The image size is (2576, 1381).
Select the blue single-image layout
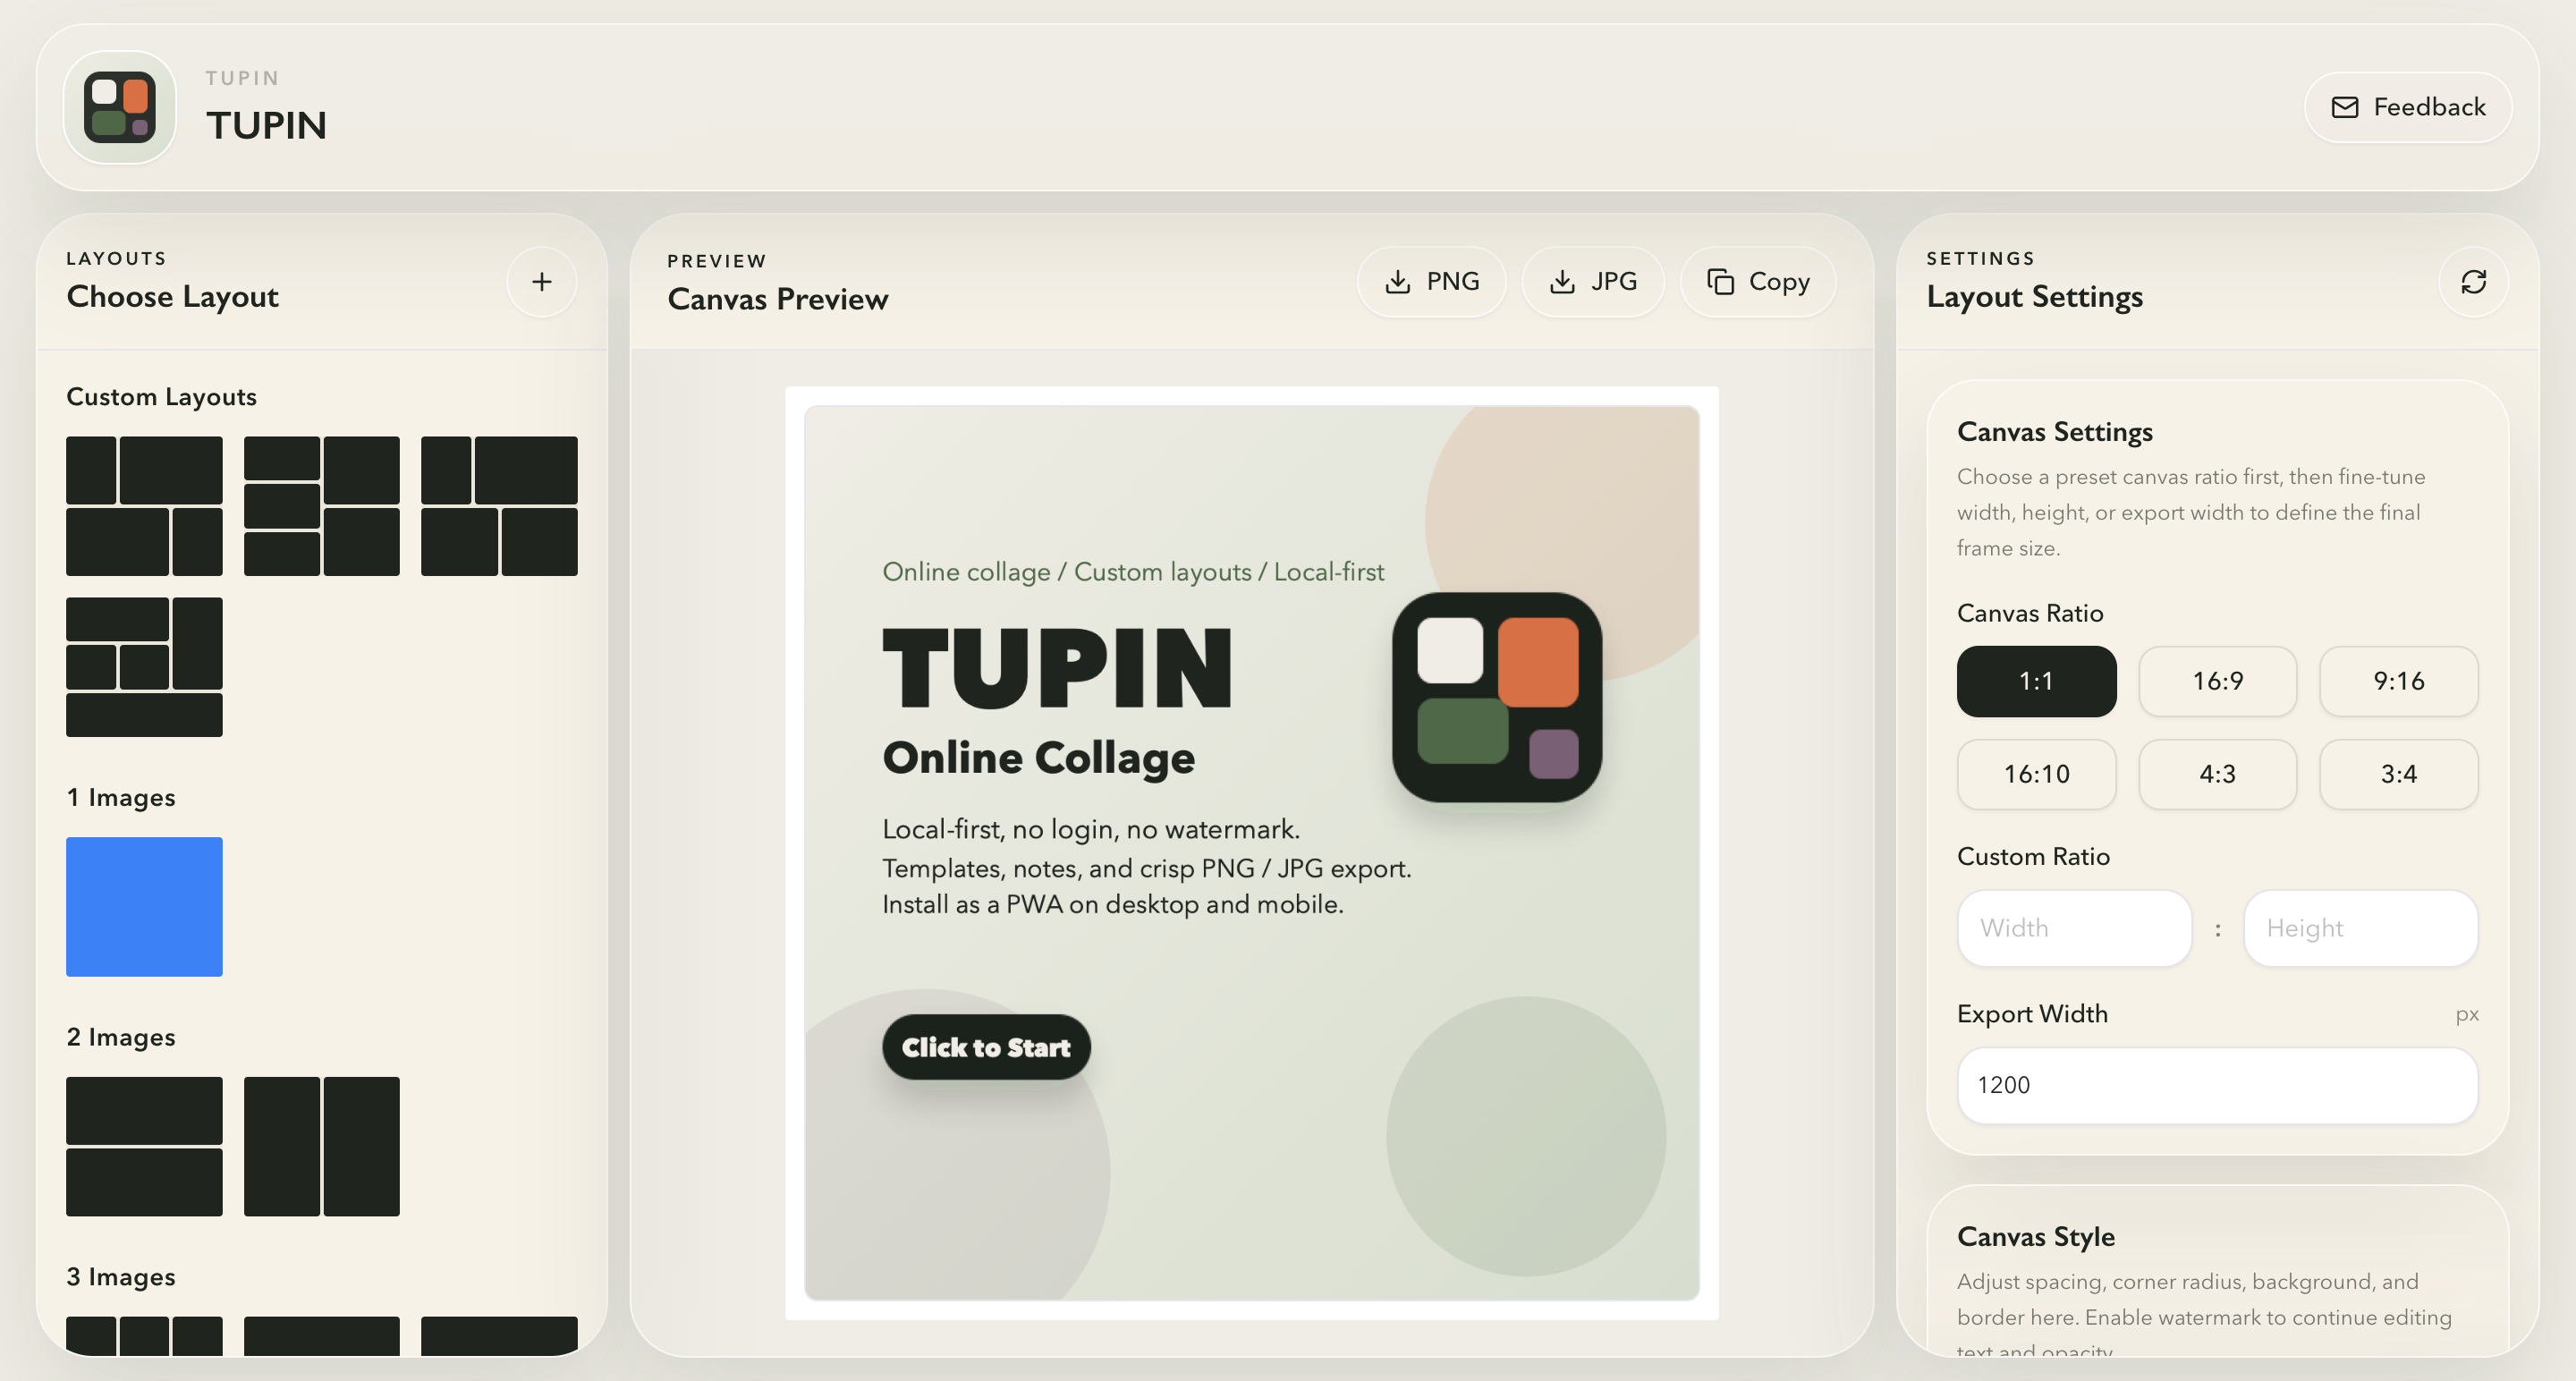point(144,907)
